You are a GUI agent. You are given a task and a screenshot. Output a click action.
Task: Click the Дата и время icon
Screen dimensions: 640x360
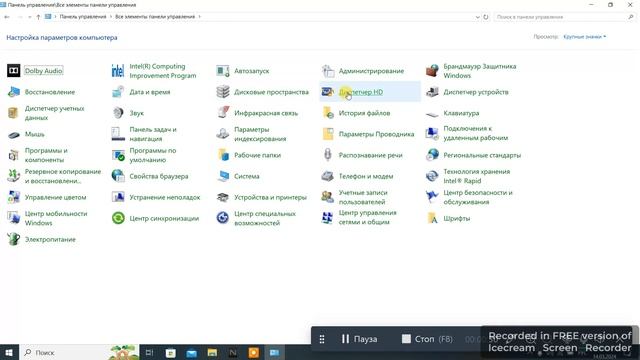pyautogui.click(x=118, y=92)
